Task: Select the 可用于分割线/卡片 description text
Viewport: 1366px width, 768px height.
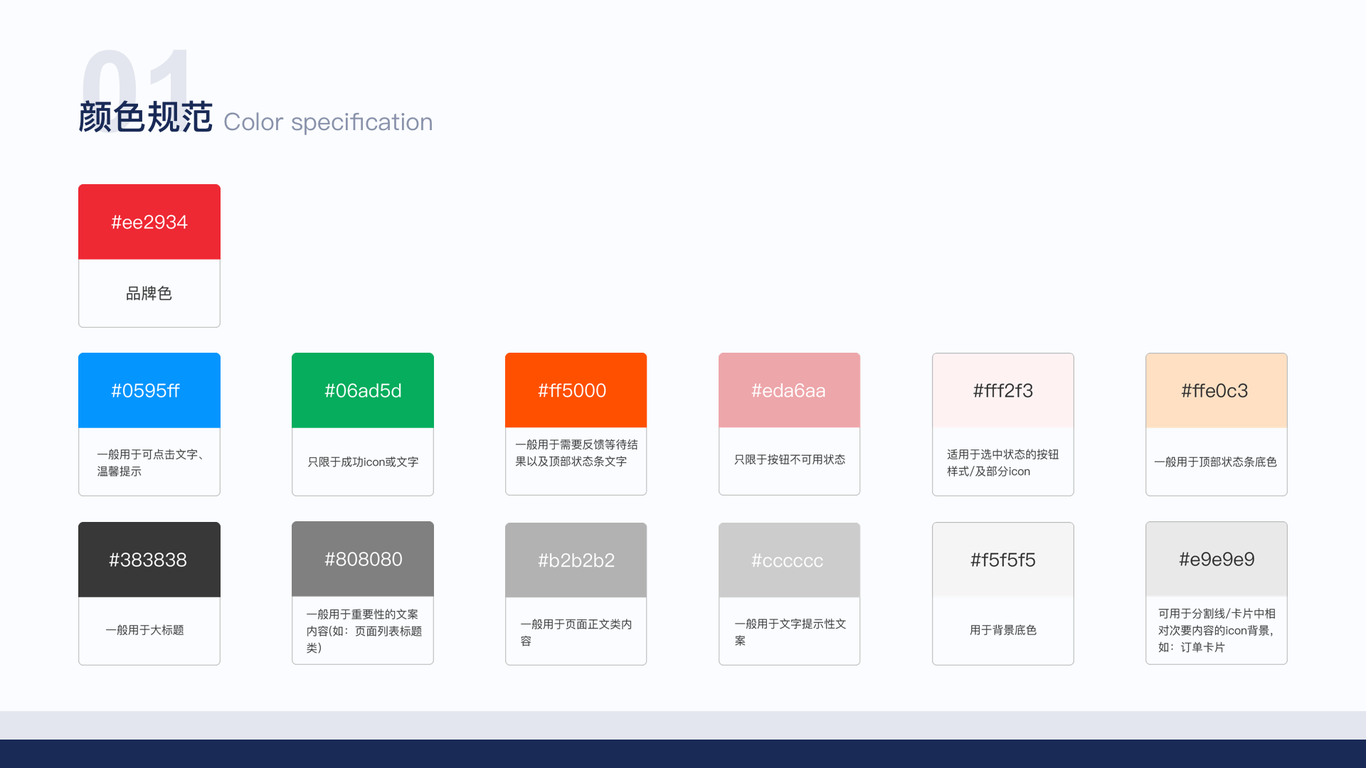Action: point(1216,630)
